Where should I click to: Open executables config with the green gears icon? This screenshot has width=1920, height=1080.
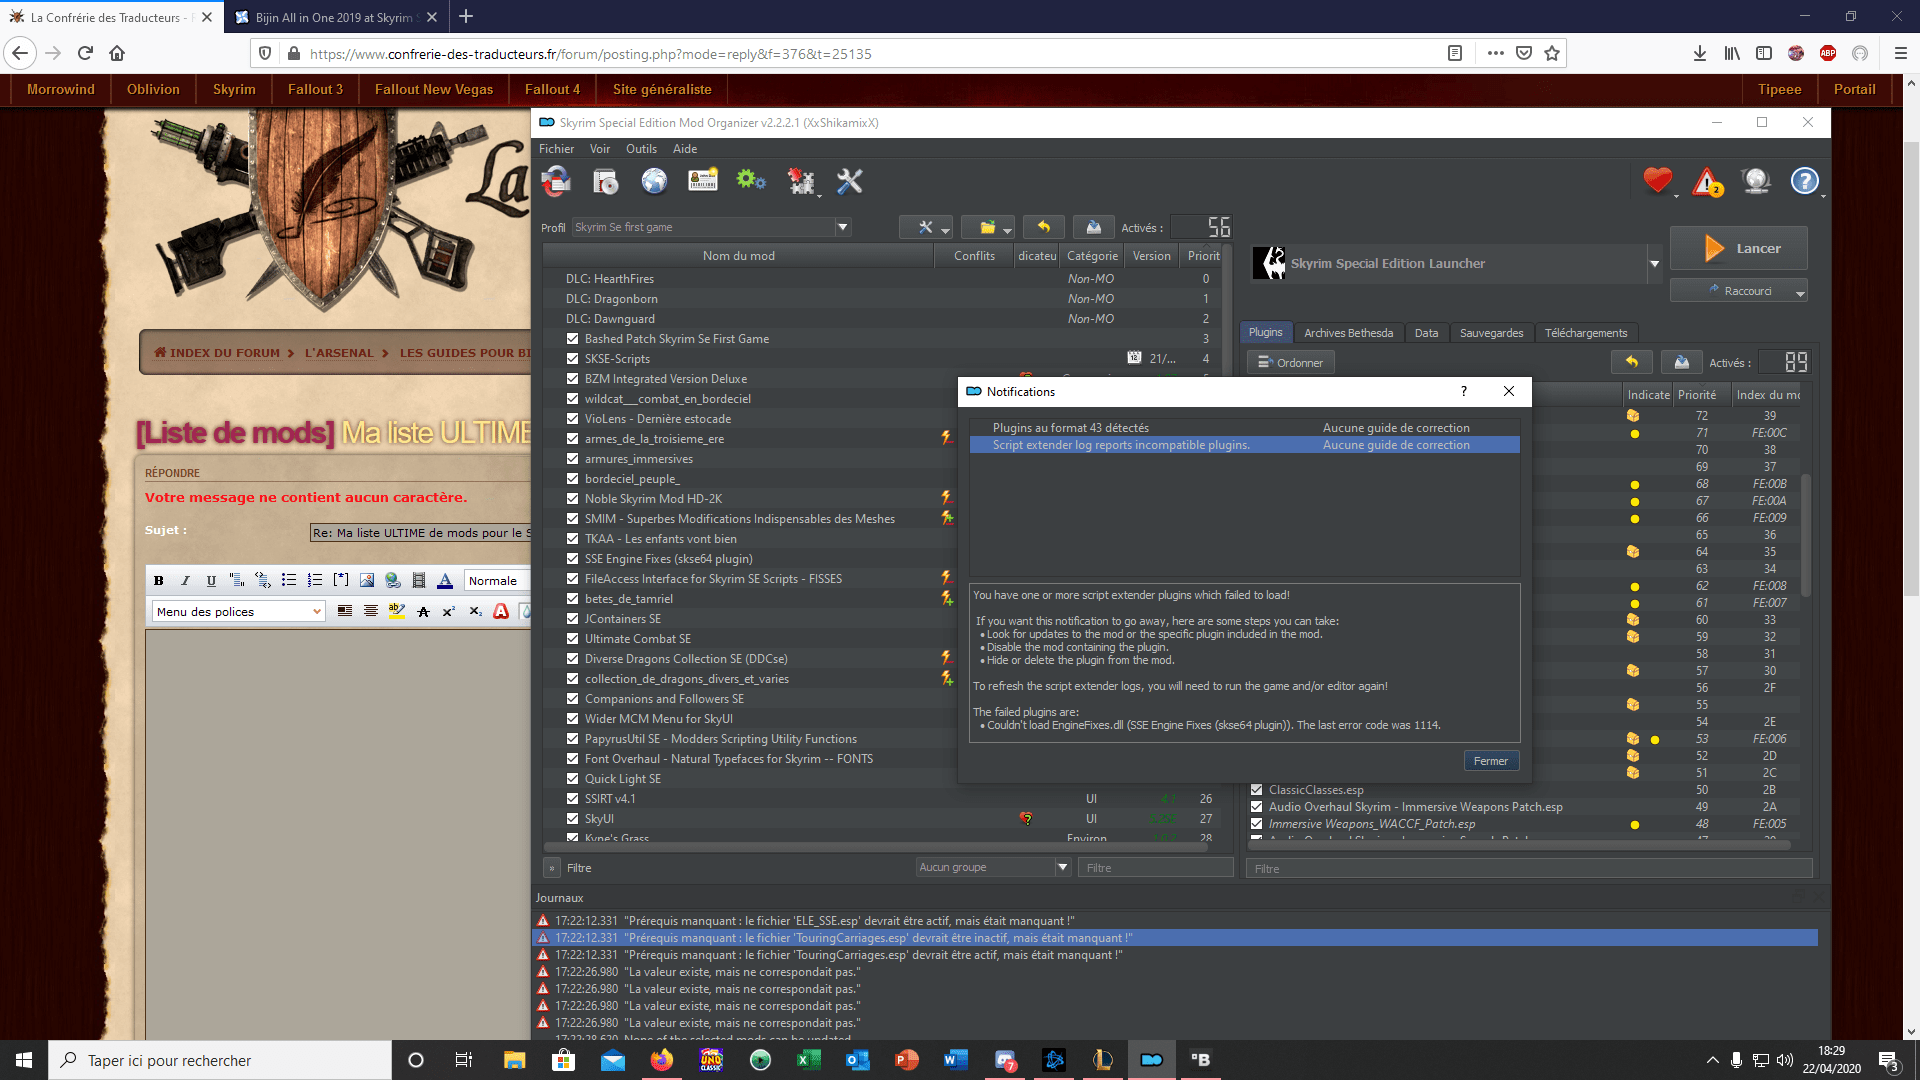(750, 181)
